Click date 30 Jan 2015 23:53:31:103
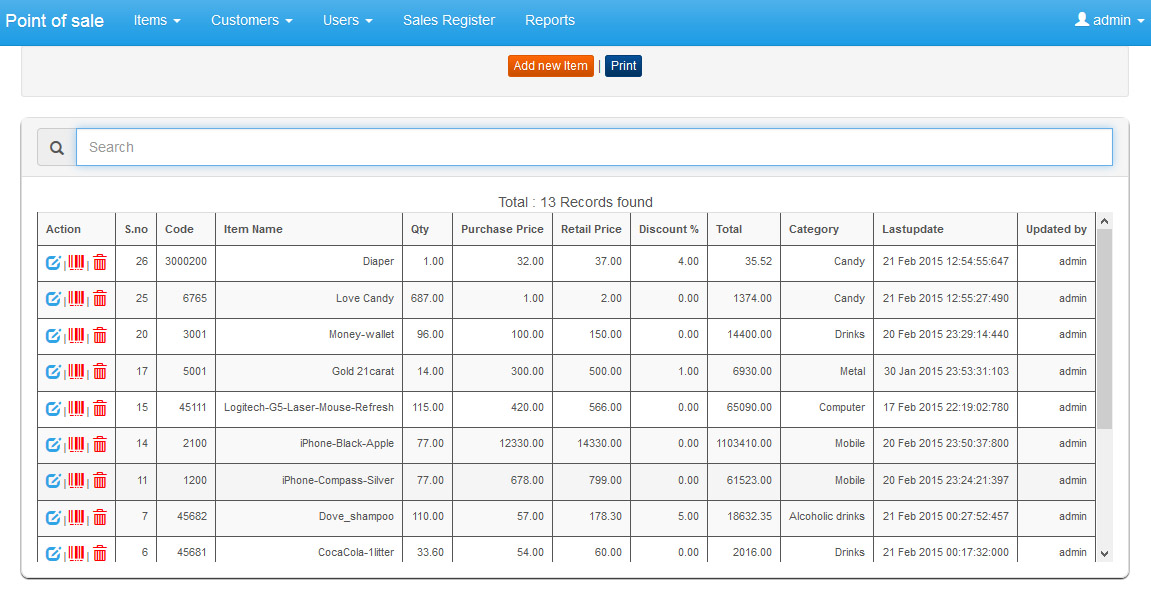 946,372
